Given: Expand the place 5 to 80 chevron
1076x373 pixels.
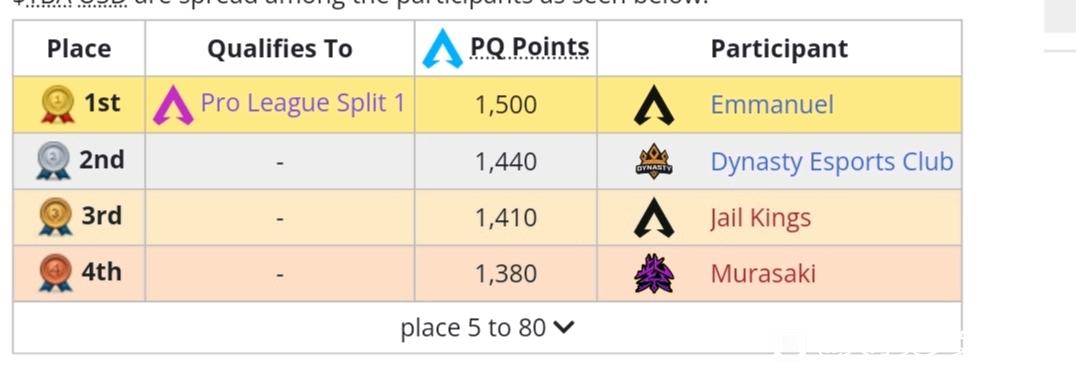Looking at the screenshot, I should [x=563, y=328].
